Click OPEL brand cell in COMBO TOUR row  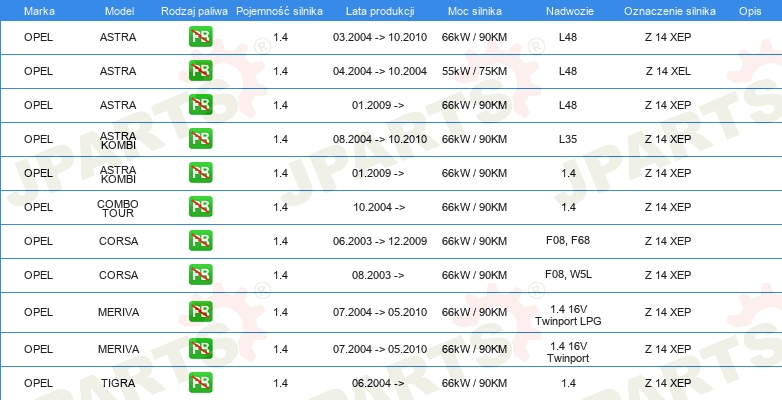pyautogui.click(x=38, y=207)
